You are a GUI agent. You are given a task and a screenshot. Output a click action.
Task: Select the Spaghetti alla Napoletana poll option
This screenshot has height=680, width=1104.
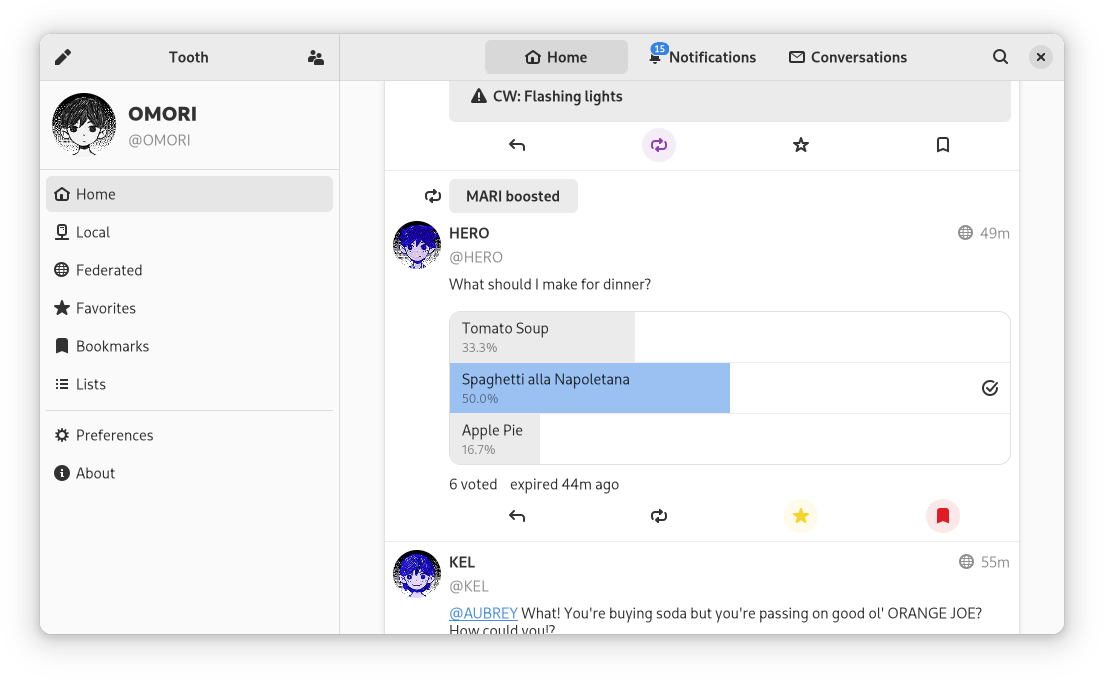[729, 388]
